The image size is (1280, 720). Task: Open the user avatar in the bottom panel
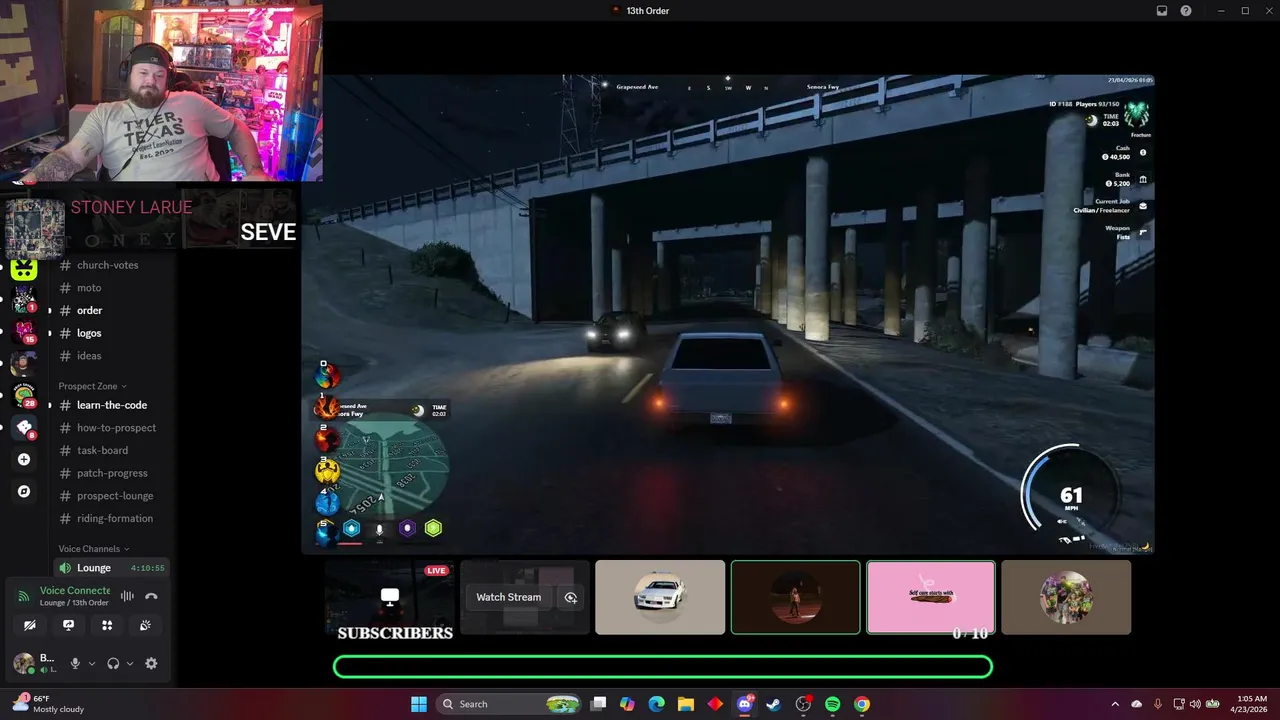(x=23, y=663)
